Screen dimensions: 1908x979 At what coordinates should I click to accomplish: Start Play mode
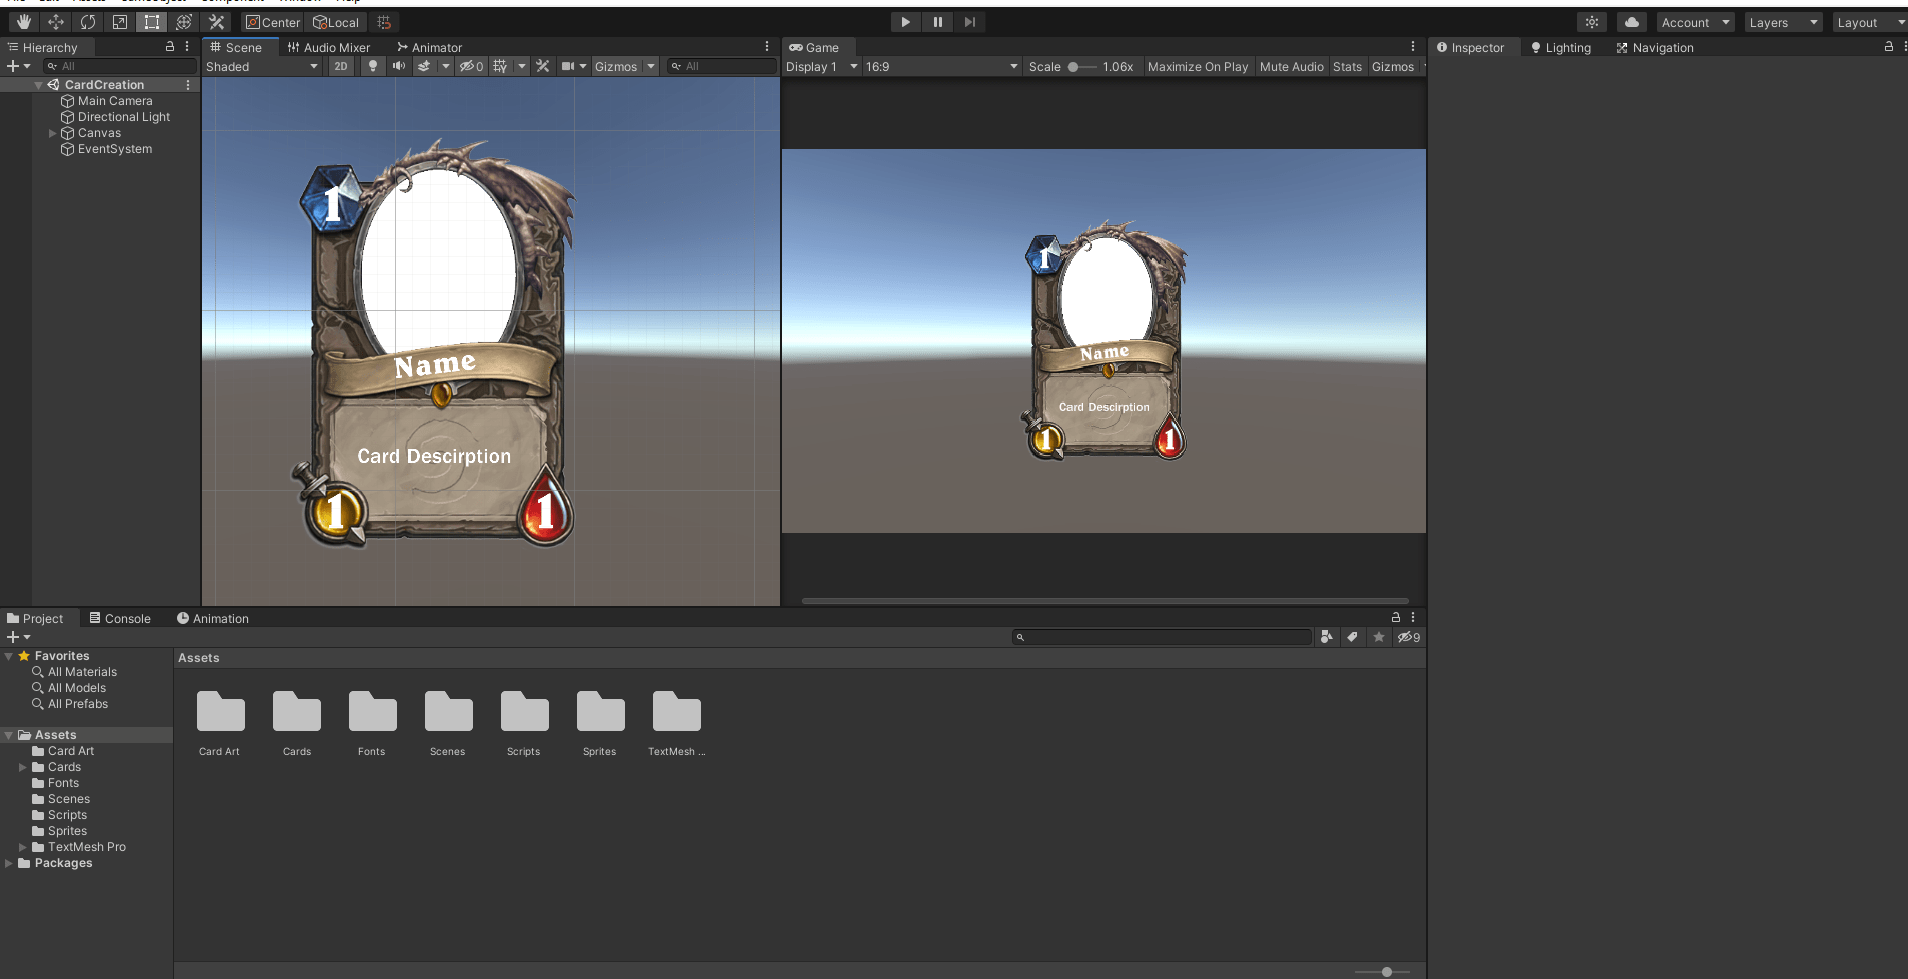click(x=905, y=22)
